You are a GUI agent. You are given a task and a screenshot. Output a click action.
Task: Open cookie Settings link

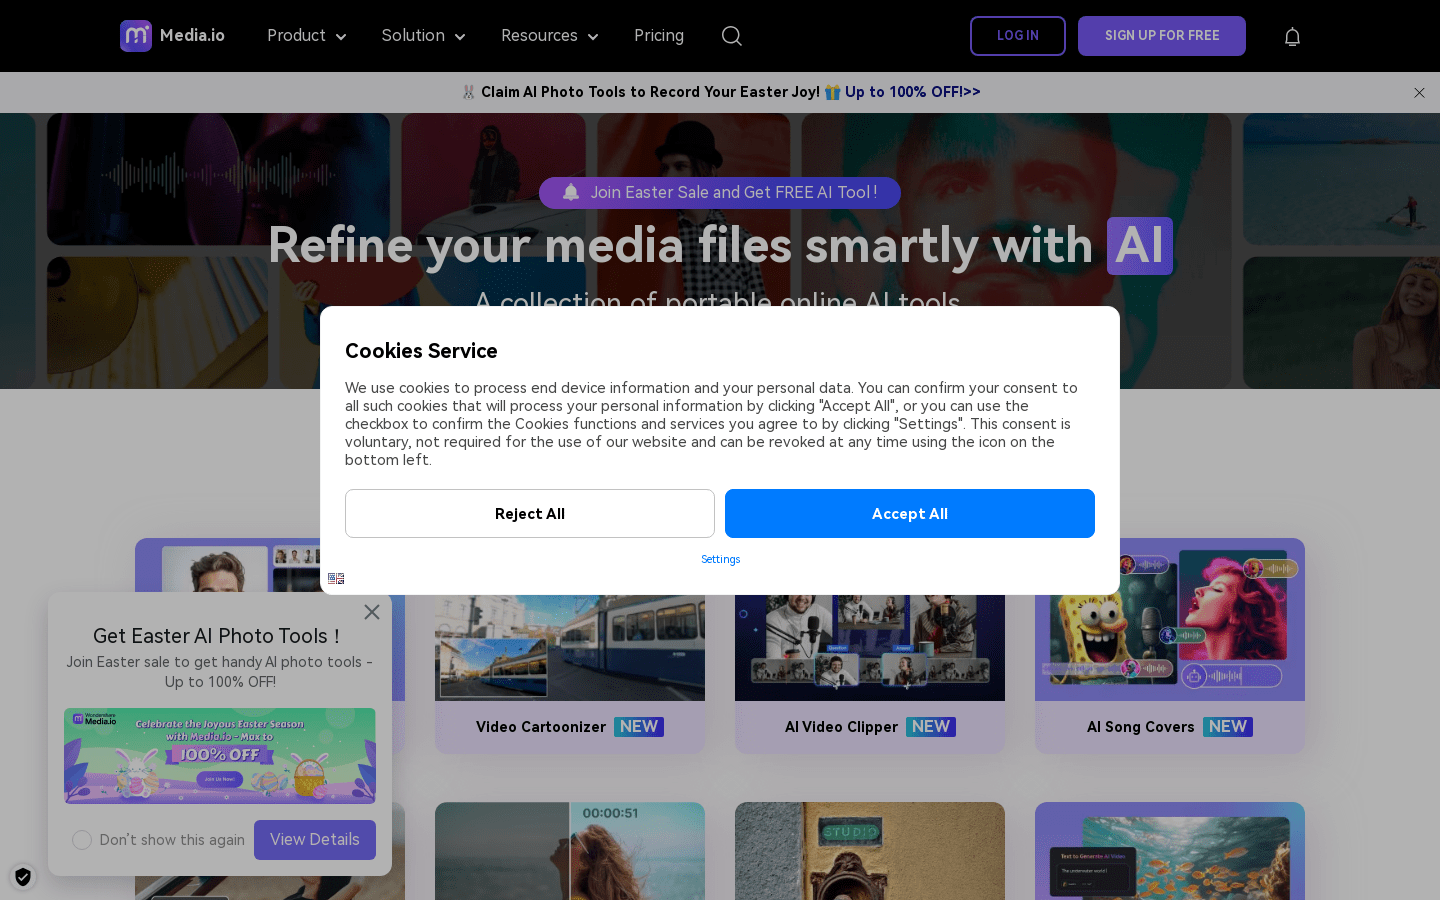720,559
